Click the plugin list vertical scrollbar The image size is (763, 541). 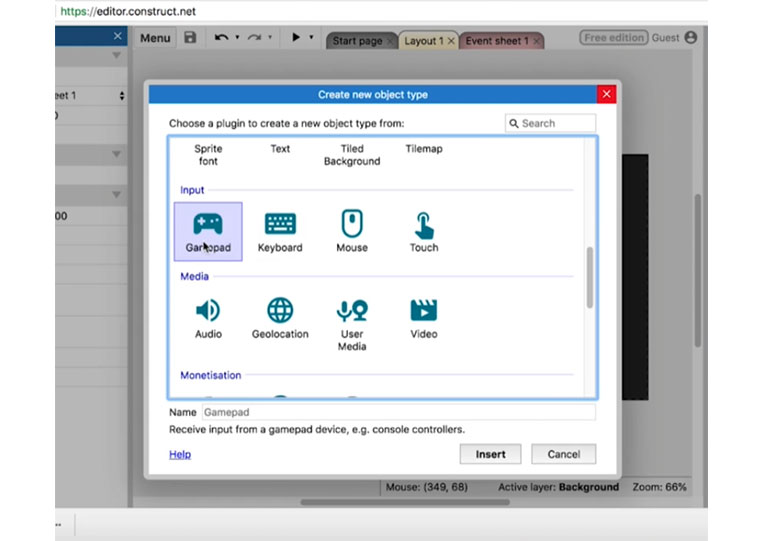point(590,277)
